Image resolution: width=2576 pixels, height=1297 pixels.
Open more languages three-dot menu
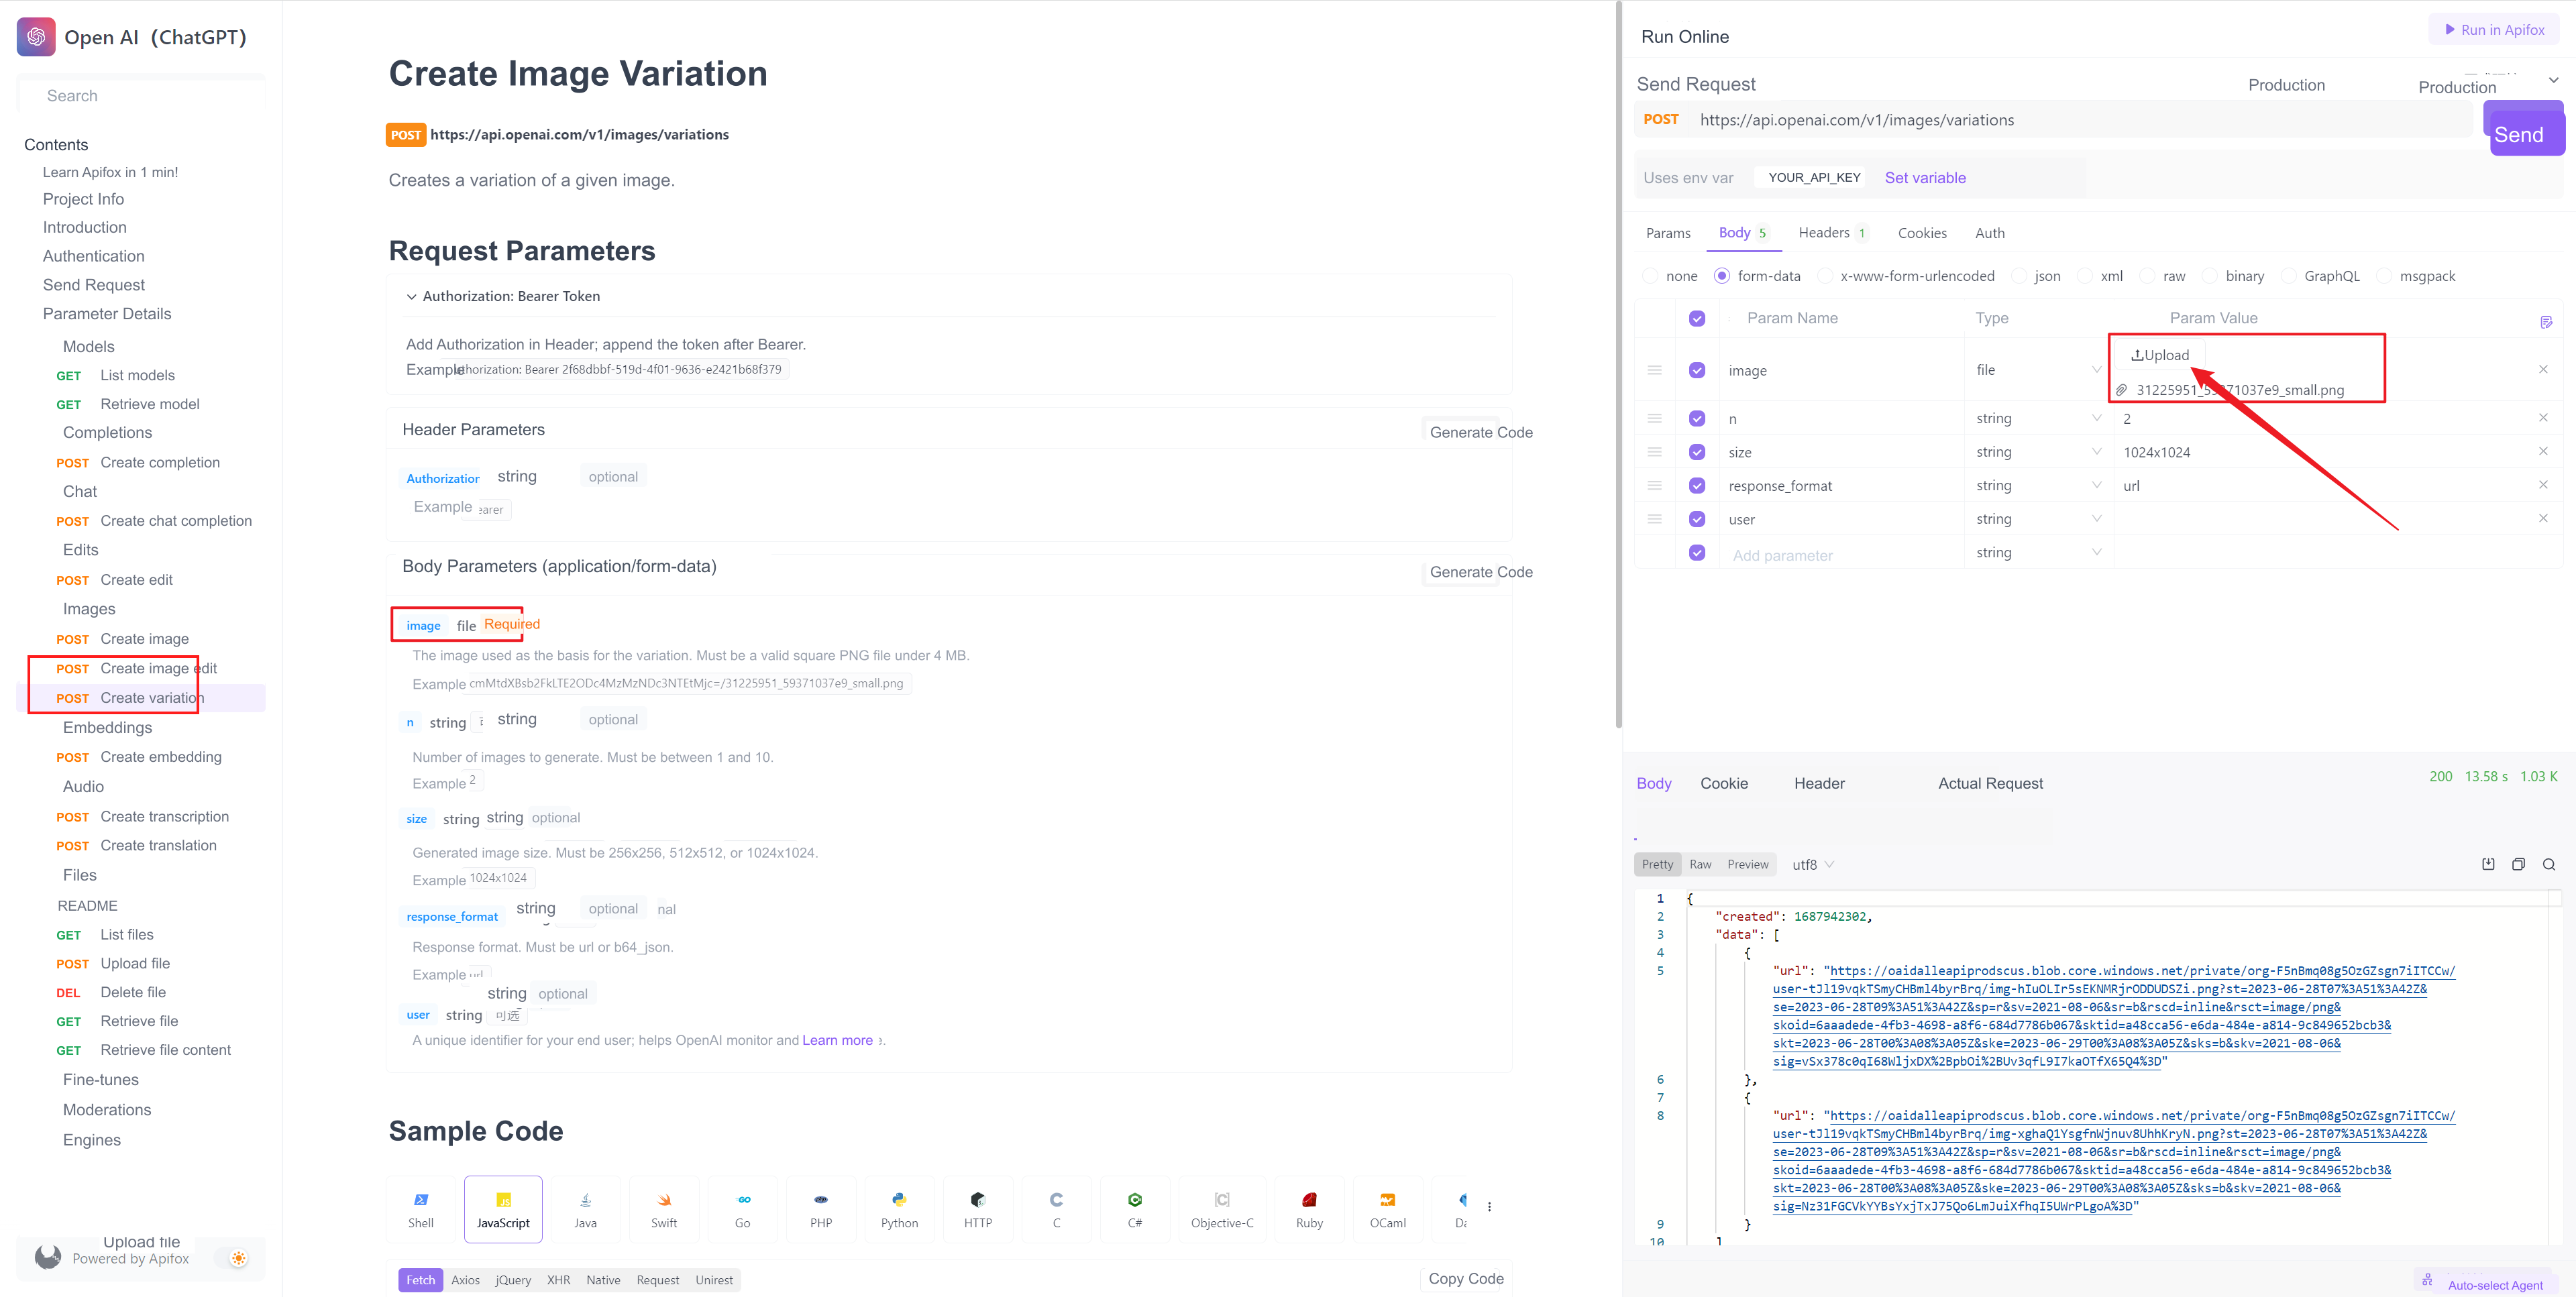point(1489,1207)
